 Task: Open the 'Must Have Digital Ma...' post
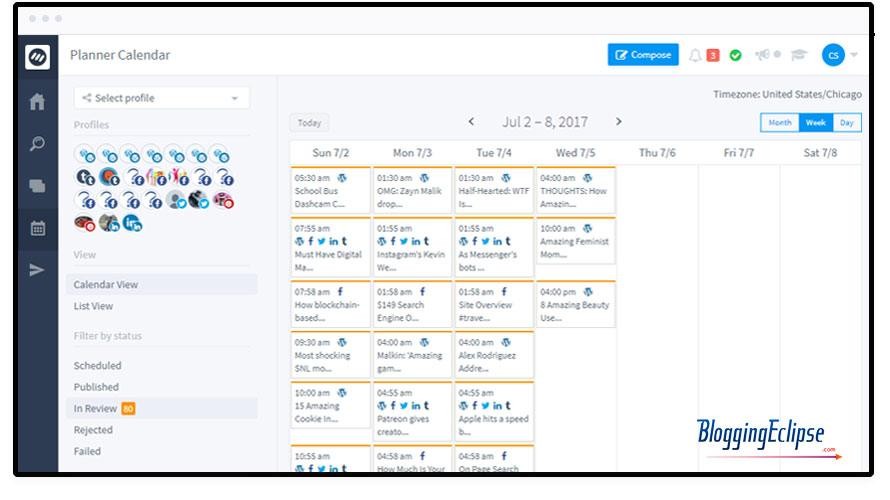[330, 247]
